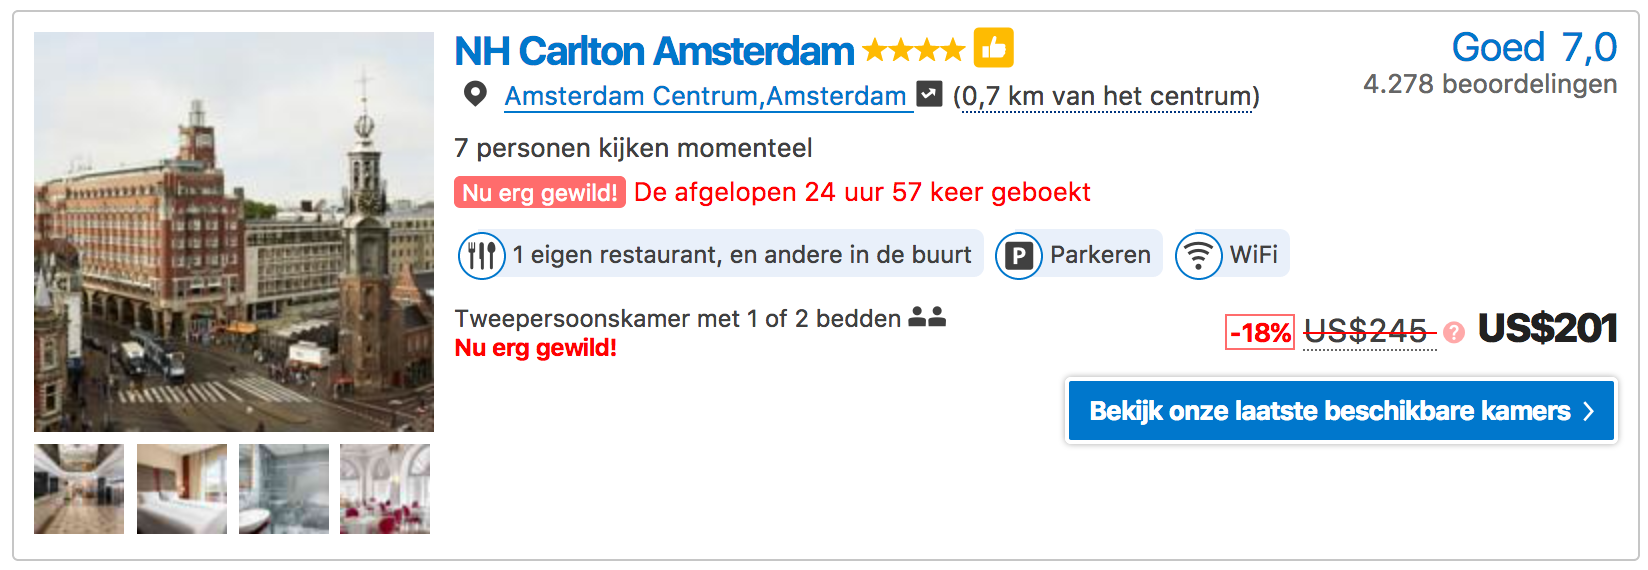
Task: Select the hotel lobby thumbnail
Action: tap(79, 489)
